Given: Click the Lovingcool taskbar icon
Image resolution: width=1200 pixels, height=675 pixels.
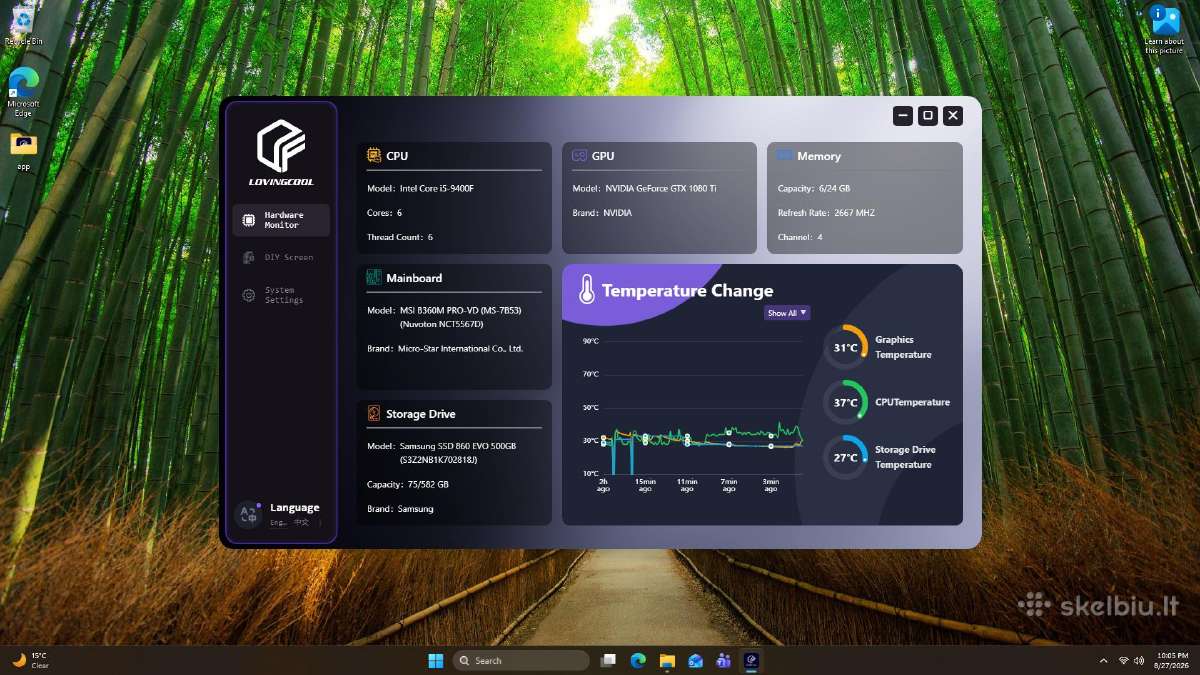Looking at the screenshot, I should click(x=751, y=660).
